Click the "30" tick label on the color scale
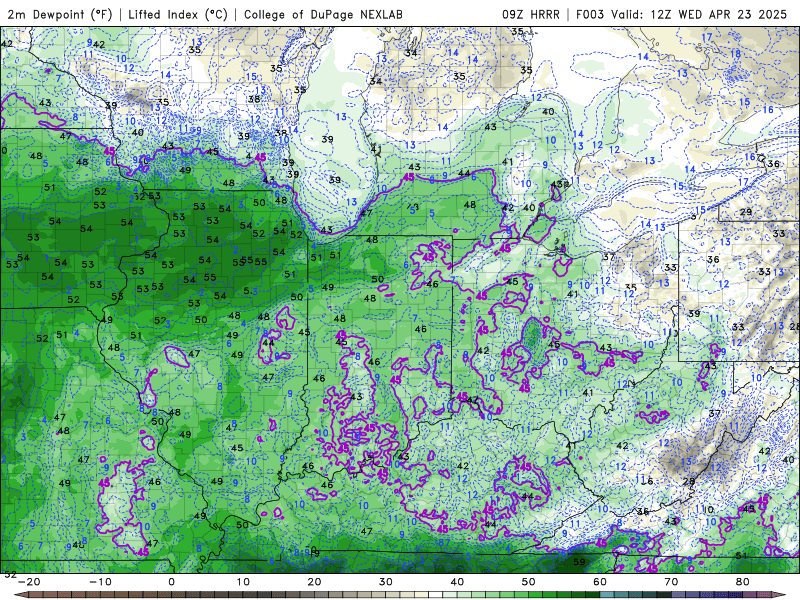Screen dimensions: 800x600 [386, 582]
